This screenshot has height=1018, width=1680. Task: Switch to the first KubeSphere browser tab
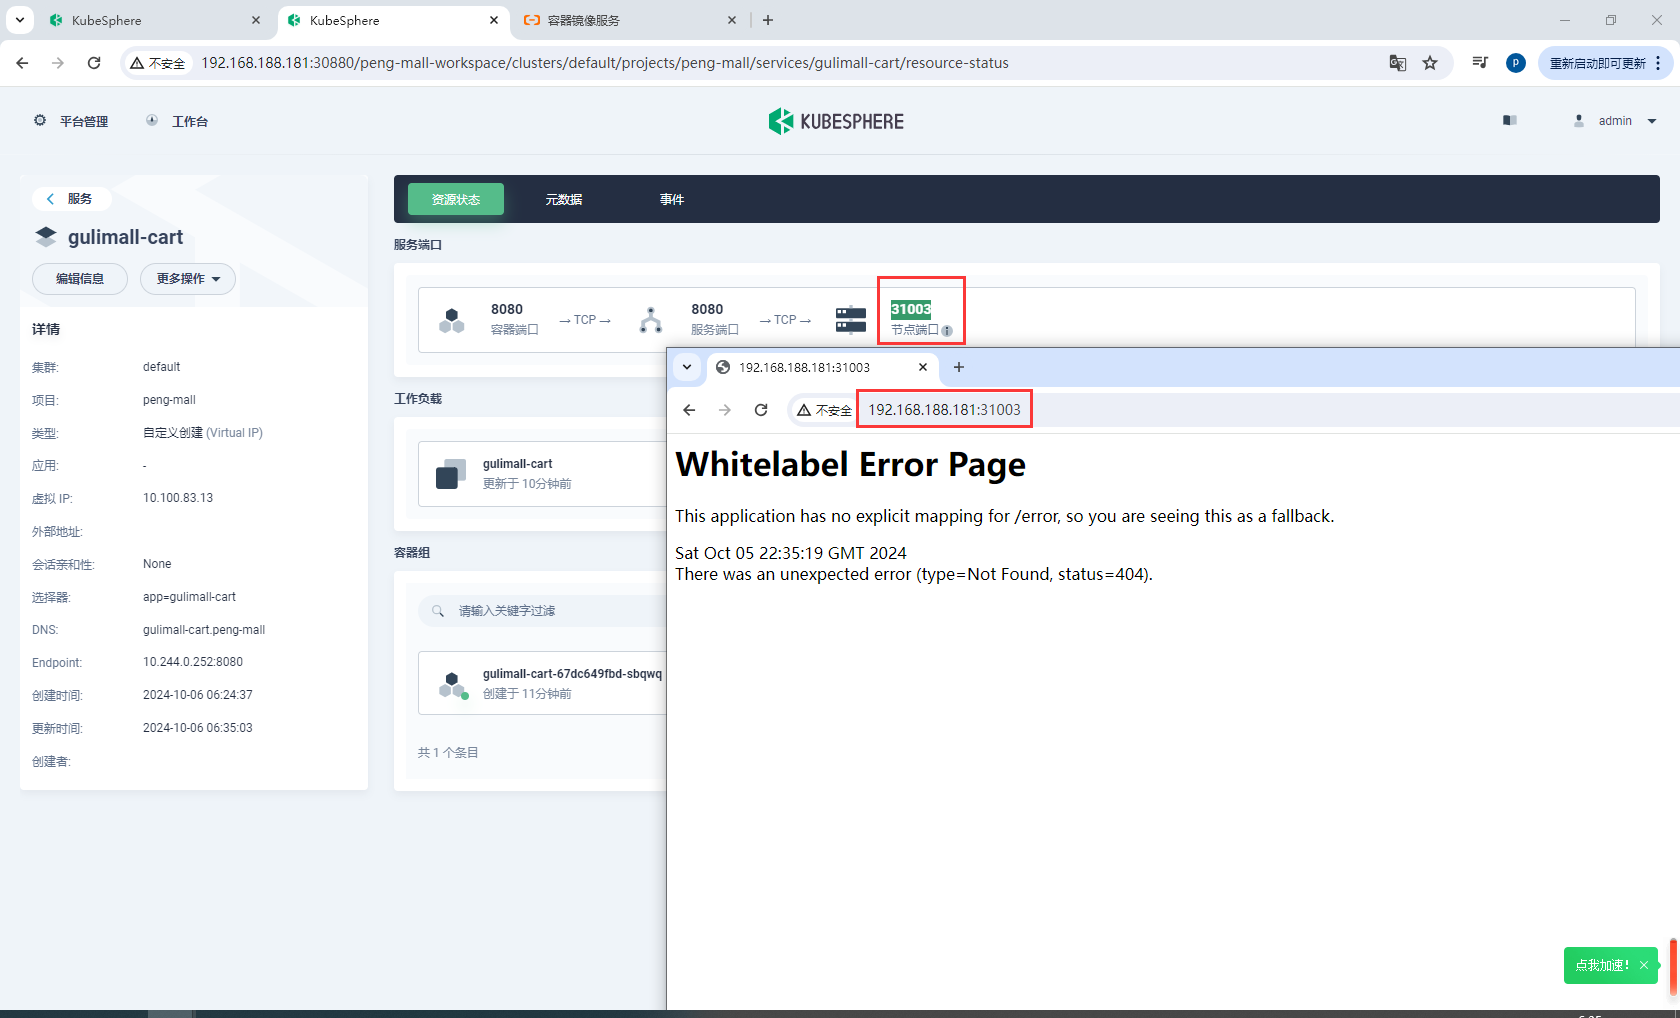coord(155,20)
